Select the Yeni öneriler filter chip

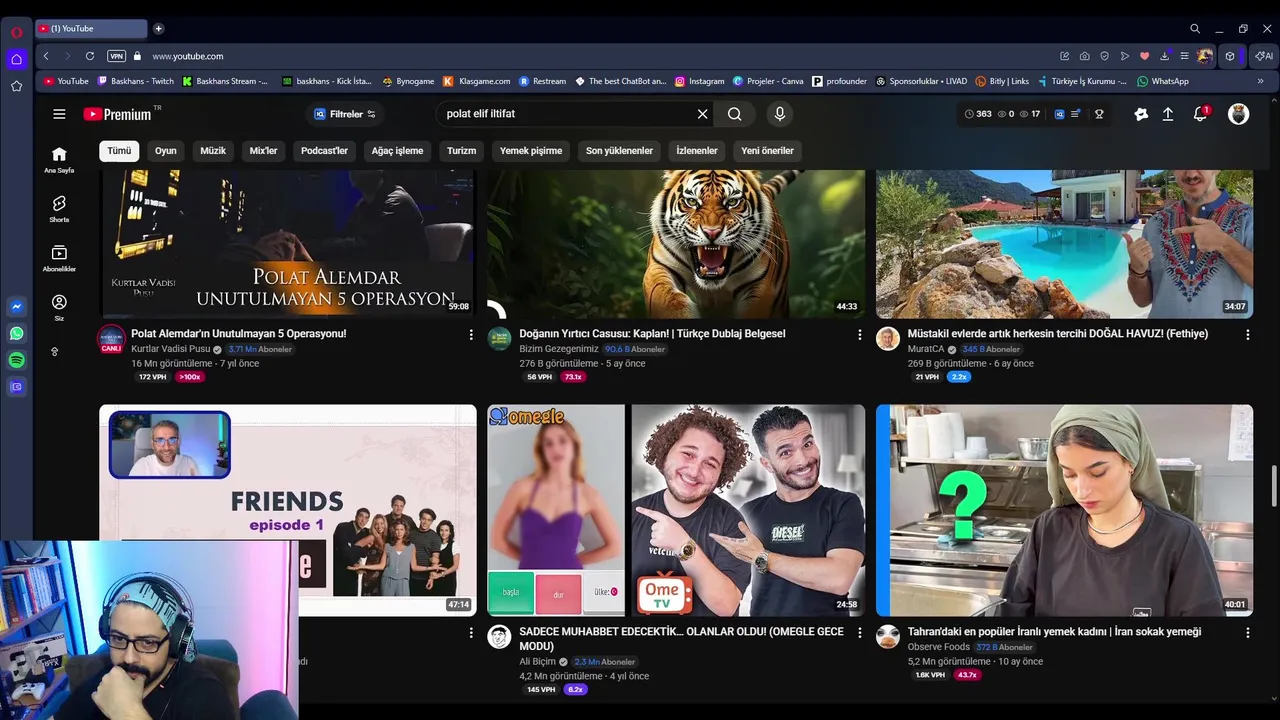pos(767,151)
